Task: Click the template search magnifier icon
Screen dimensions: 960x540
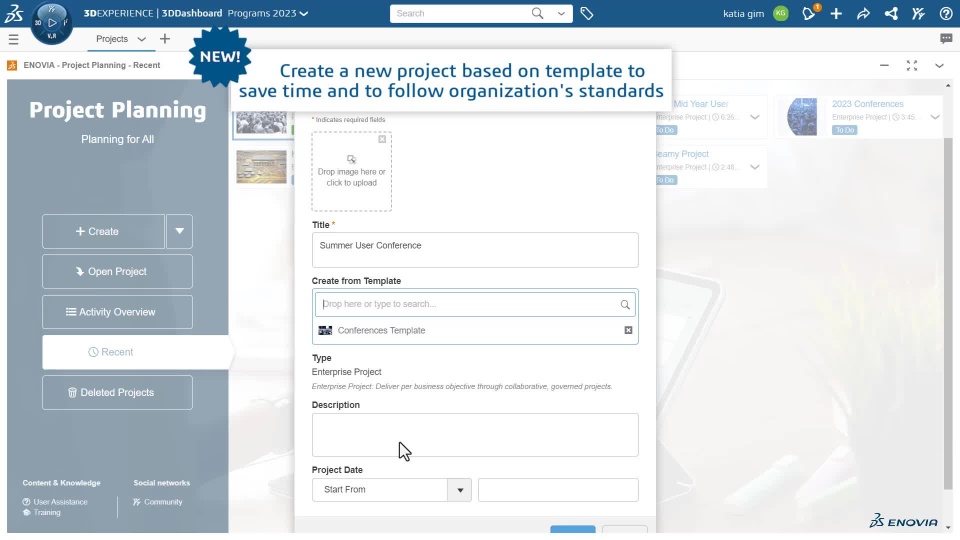Action: tap(625, 304)
